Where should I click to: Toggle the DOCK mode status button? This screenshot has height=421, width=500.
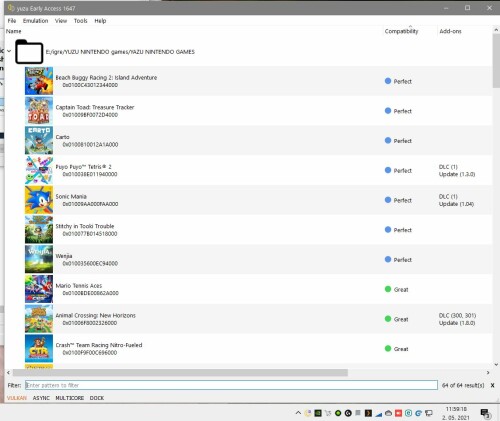97,398
